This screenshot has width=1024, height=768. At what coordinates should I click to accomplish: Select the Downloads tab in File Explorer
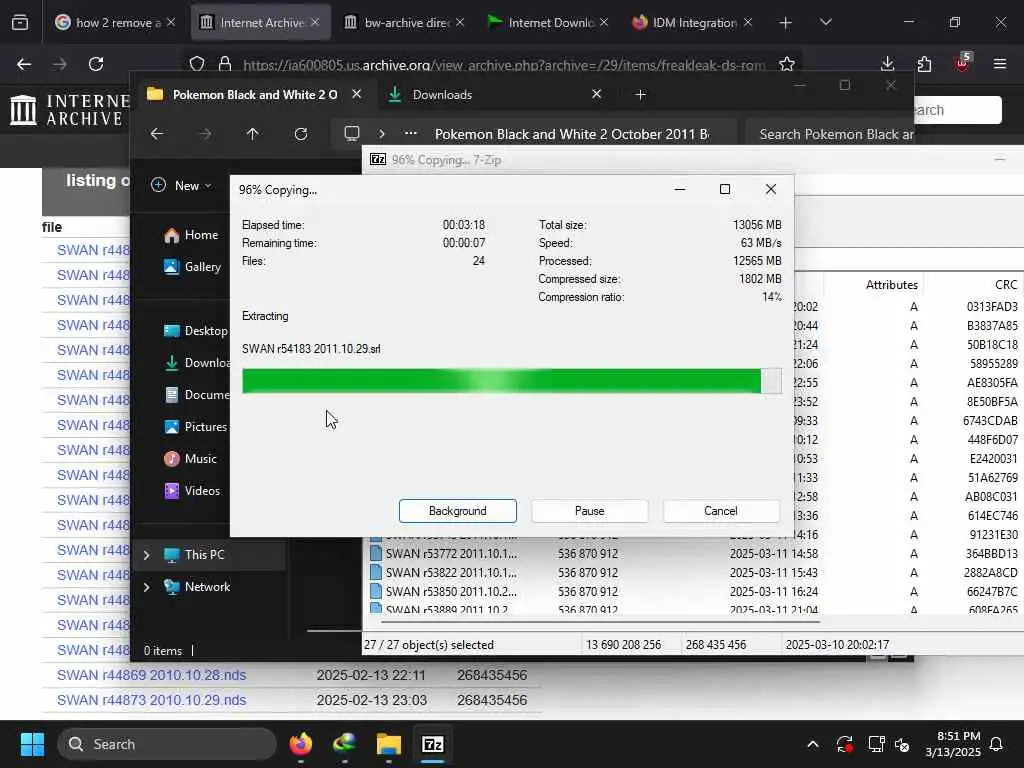pyautogui.click(x=494, y=95)
